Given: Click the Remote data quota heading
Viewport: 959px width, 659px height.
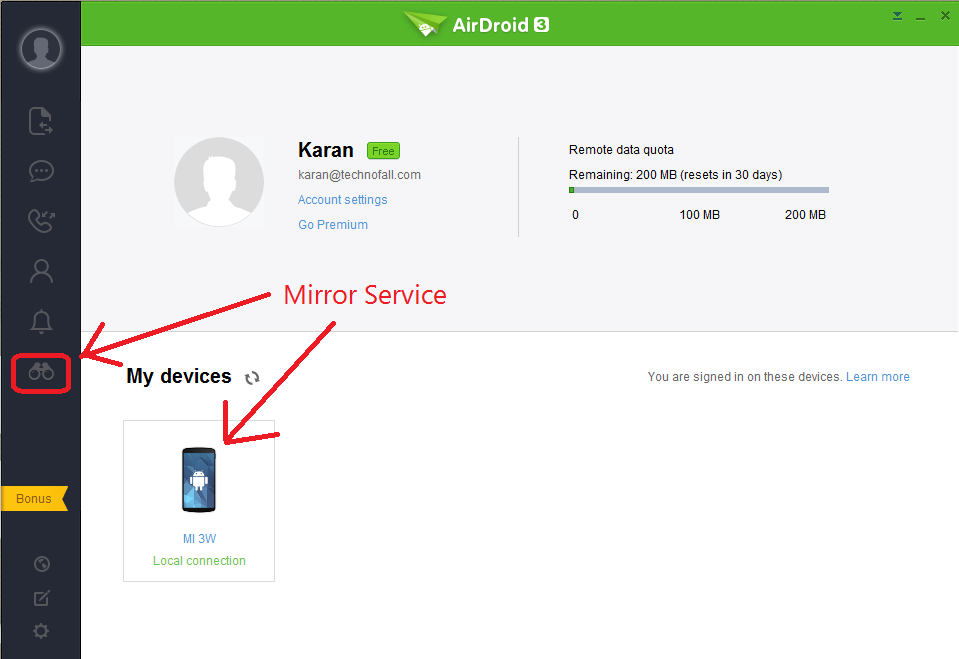Looking at the screenshot, I should pos(621,149).
